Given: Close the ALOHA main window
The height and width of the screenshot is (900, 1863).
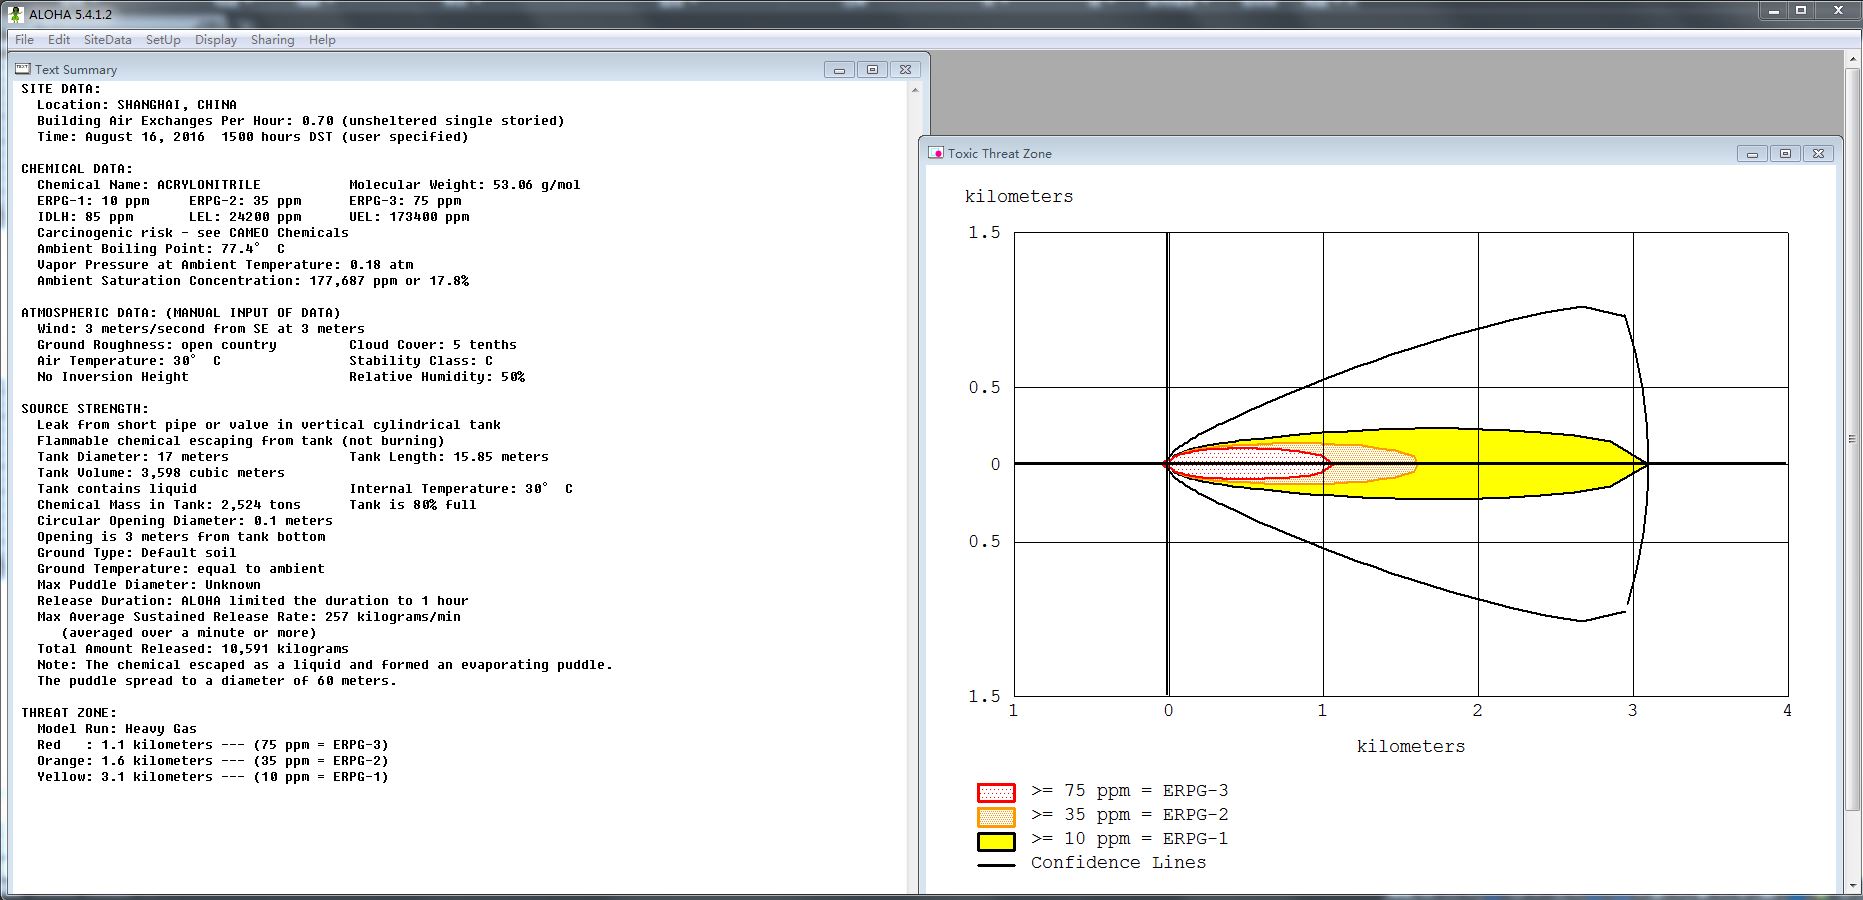Looking at the screenshot, I should point(1838,11).
